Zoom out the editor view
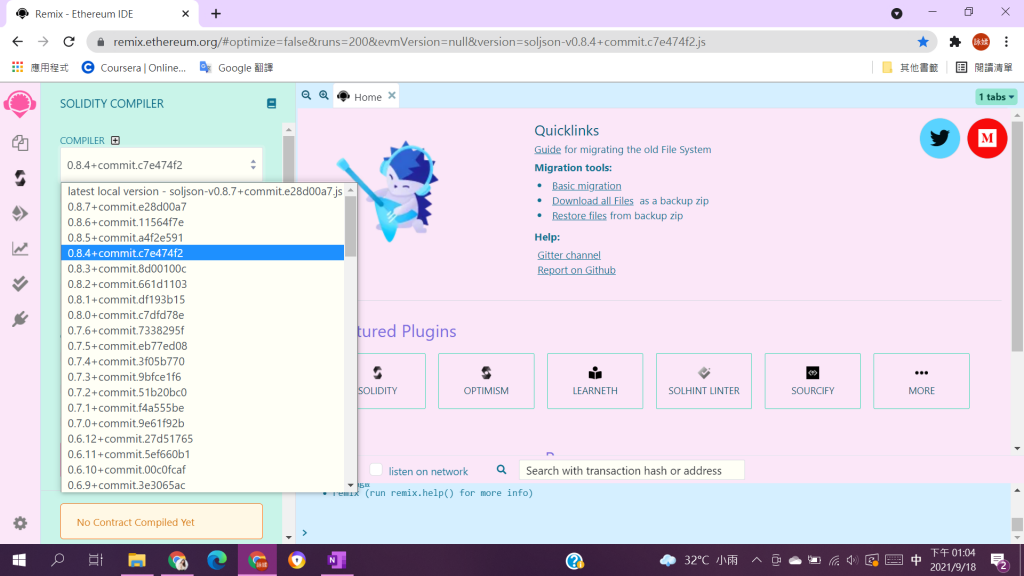This screenshot has height=576, width=1024. (306, 95)
